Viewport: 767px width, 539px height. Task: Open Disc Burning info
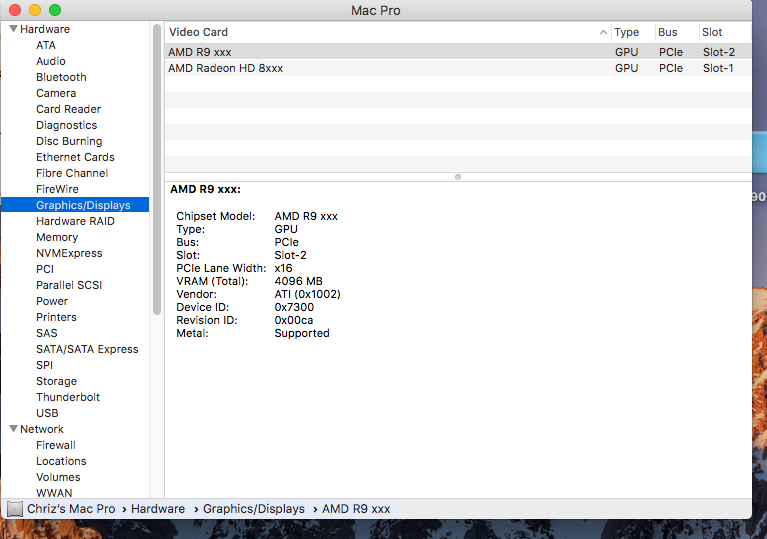point(69,141)
